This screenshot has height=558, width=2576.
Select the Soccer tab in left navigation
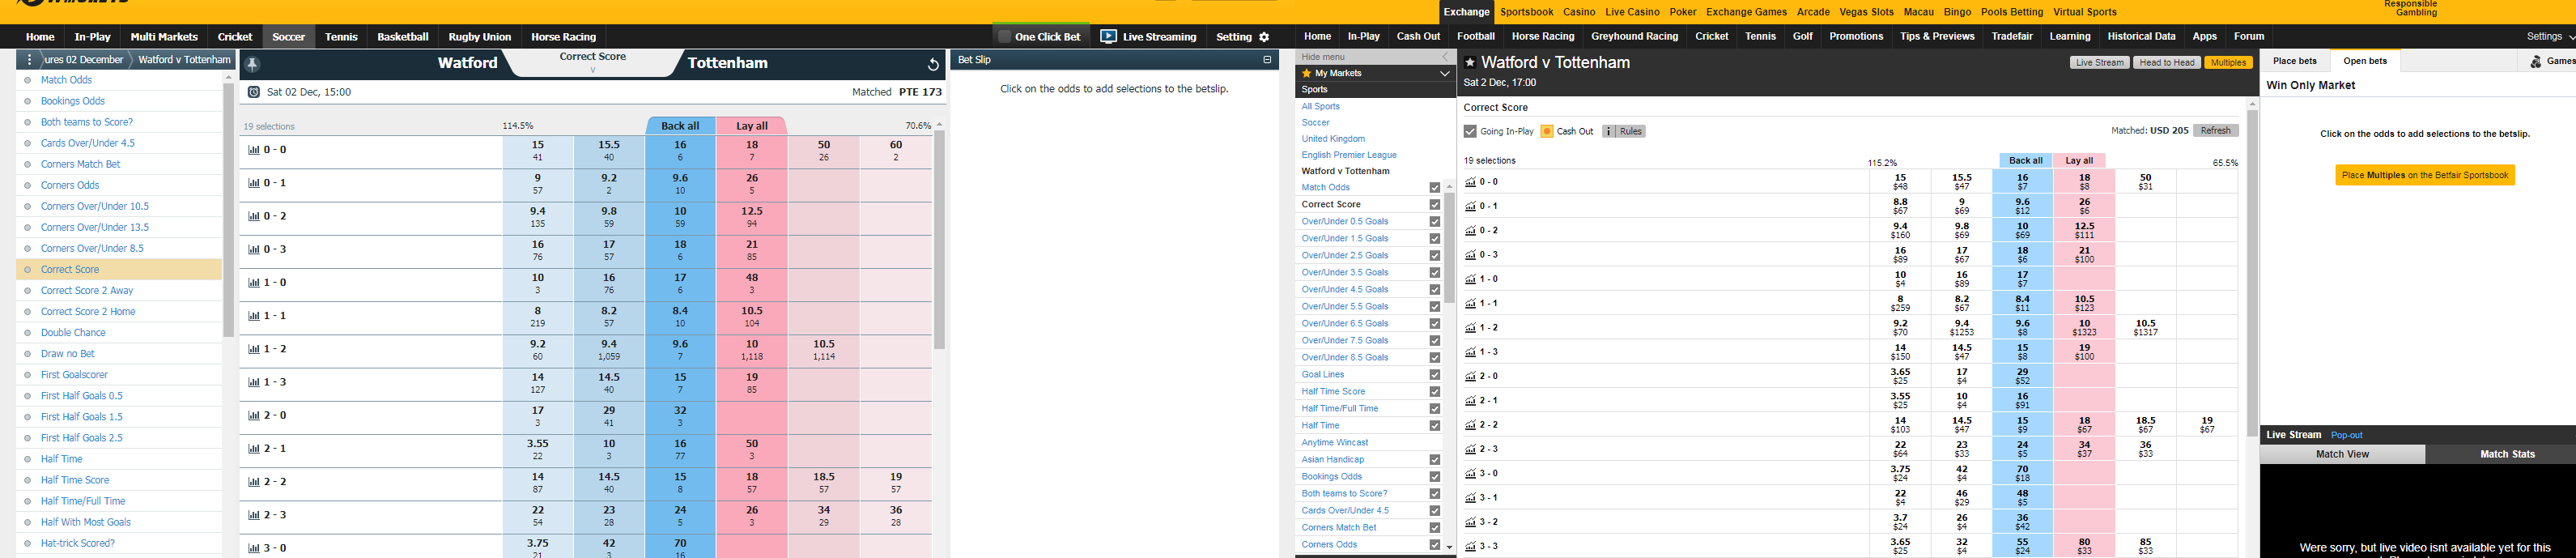pyautogui.click(x=289, y=37)
